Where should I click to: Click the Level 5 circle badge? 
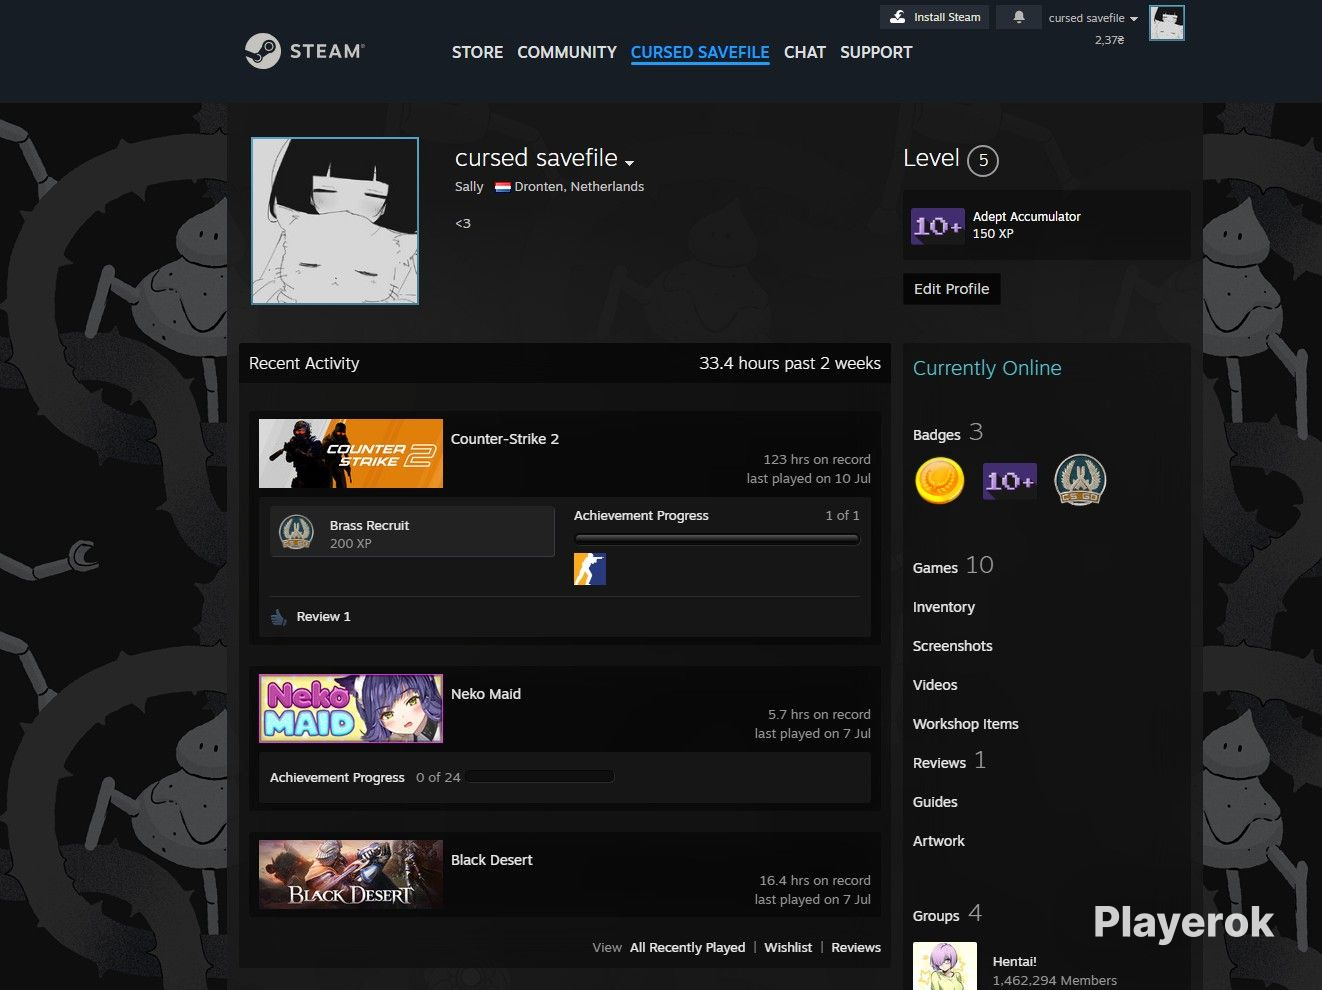coord(983,160)
